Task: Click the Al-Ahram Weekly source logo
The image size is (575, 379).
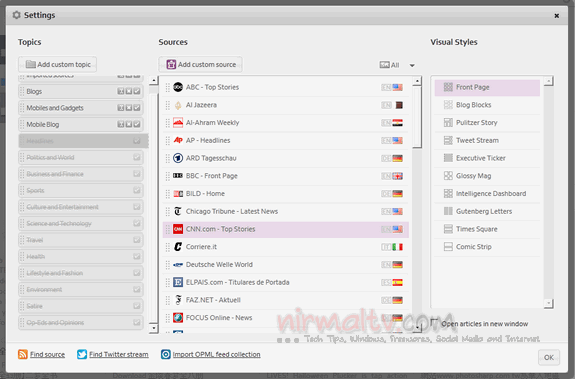Action: point(178,123)
